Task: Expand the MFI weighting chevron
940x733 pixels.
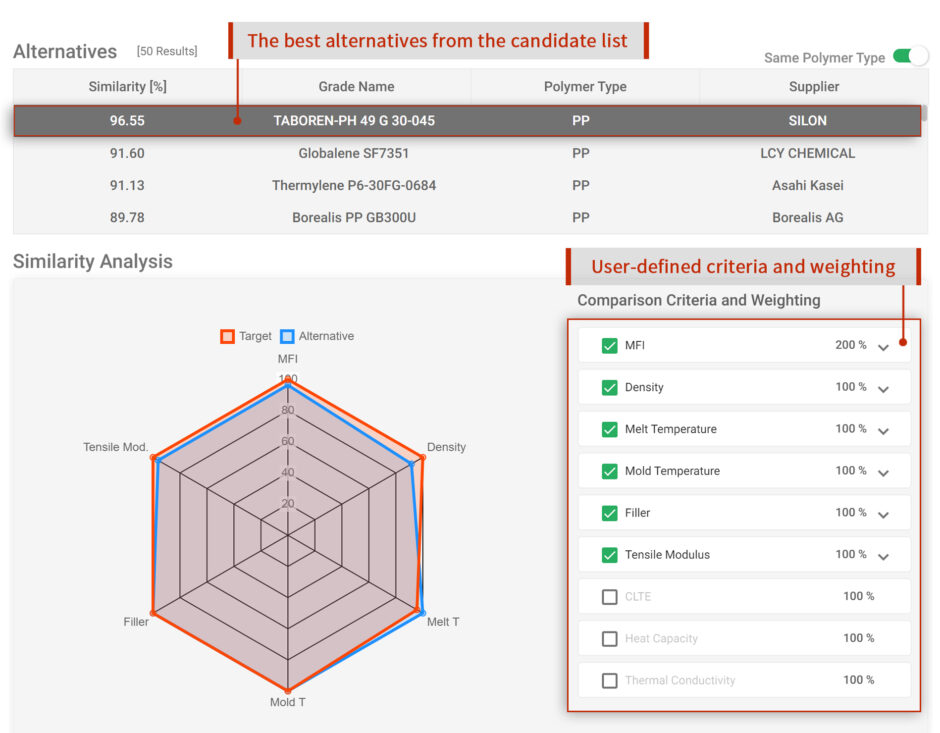Action: coord(883,347)
